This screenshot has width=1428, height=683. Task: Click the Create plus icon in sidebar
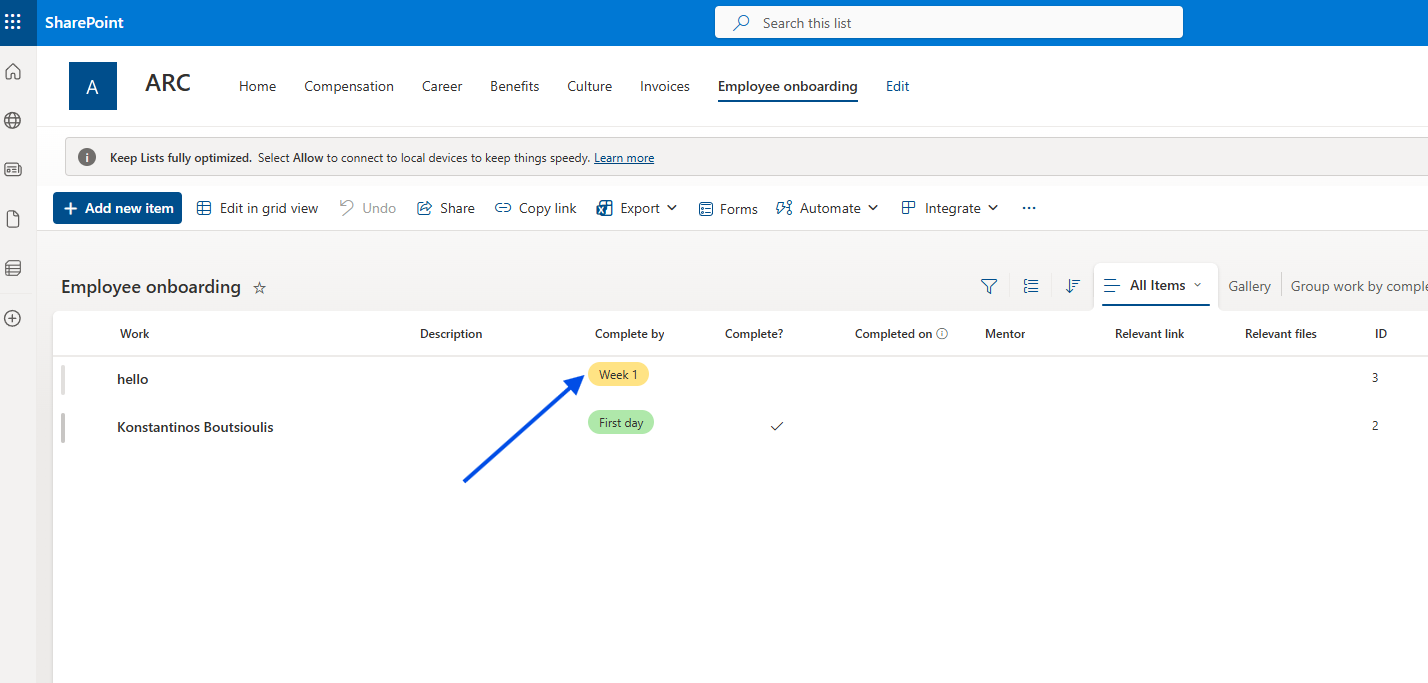tap(13, 318)
